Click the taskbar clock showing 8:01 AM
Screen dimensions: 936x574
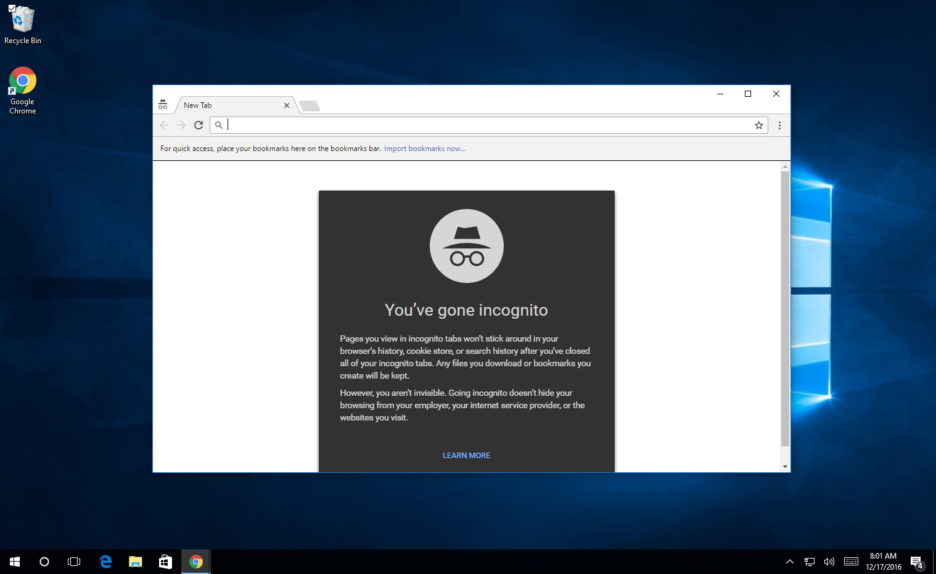[883, 561]
